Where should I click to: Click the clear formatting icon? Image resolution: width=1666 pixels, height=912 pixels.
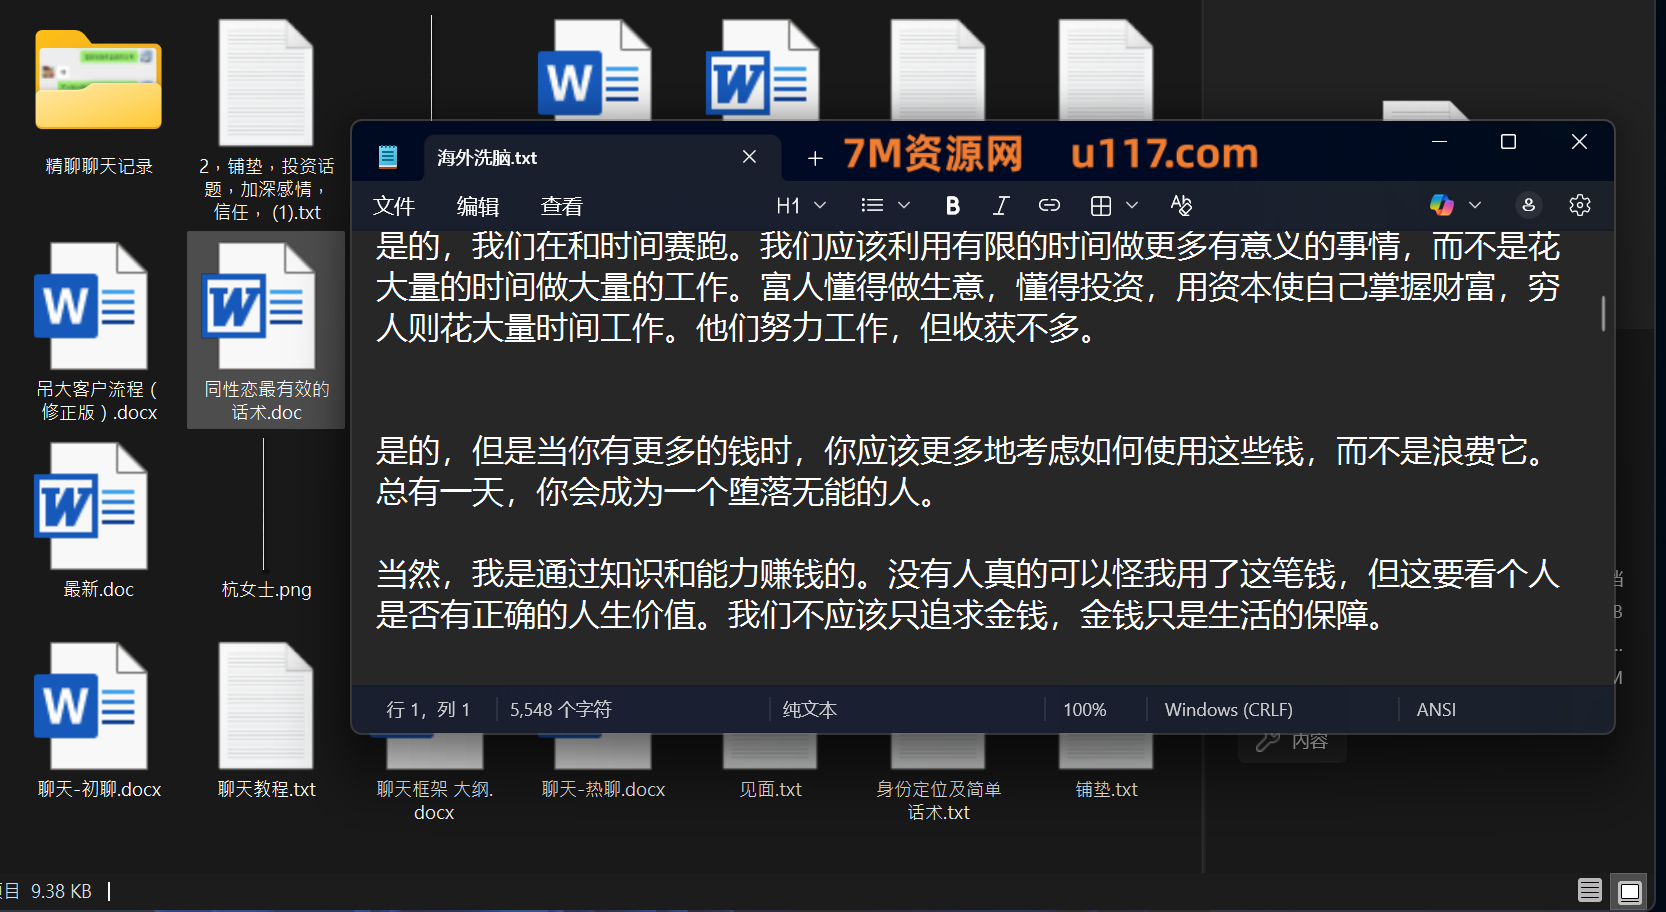click(x=1181, y=206)
